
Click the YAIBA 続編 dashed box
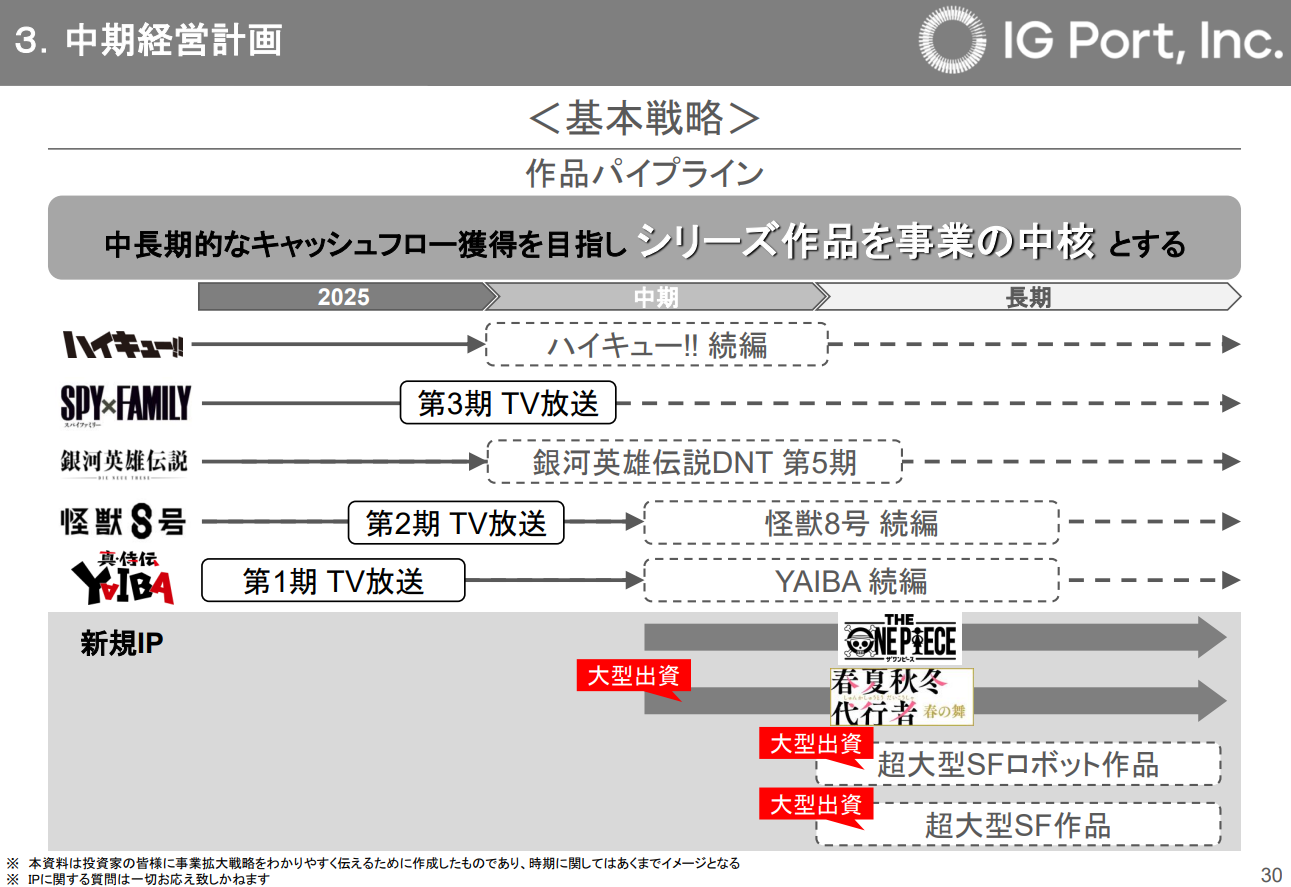point(851,581)
